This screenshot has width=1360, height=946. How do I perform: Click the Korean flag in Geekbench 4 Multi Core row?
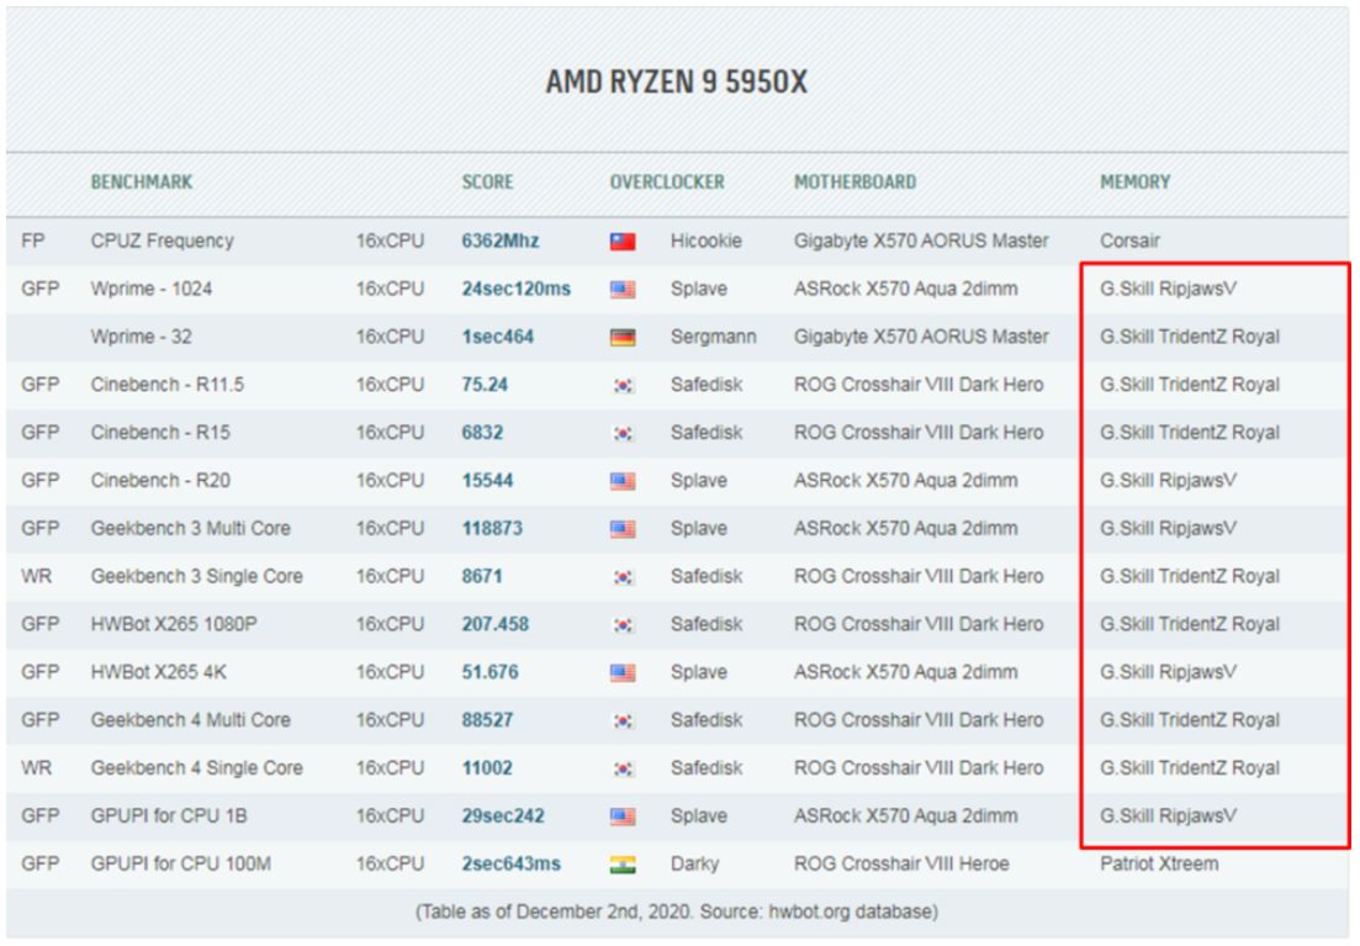click(623, 721)
